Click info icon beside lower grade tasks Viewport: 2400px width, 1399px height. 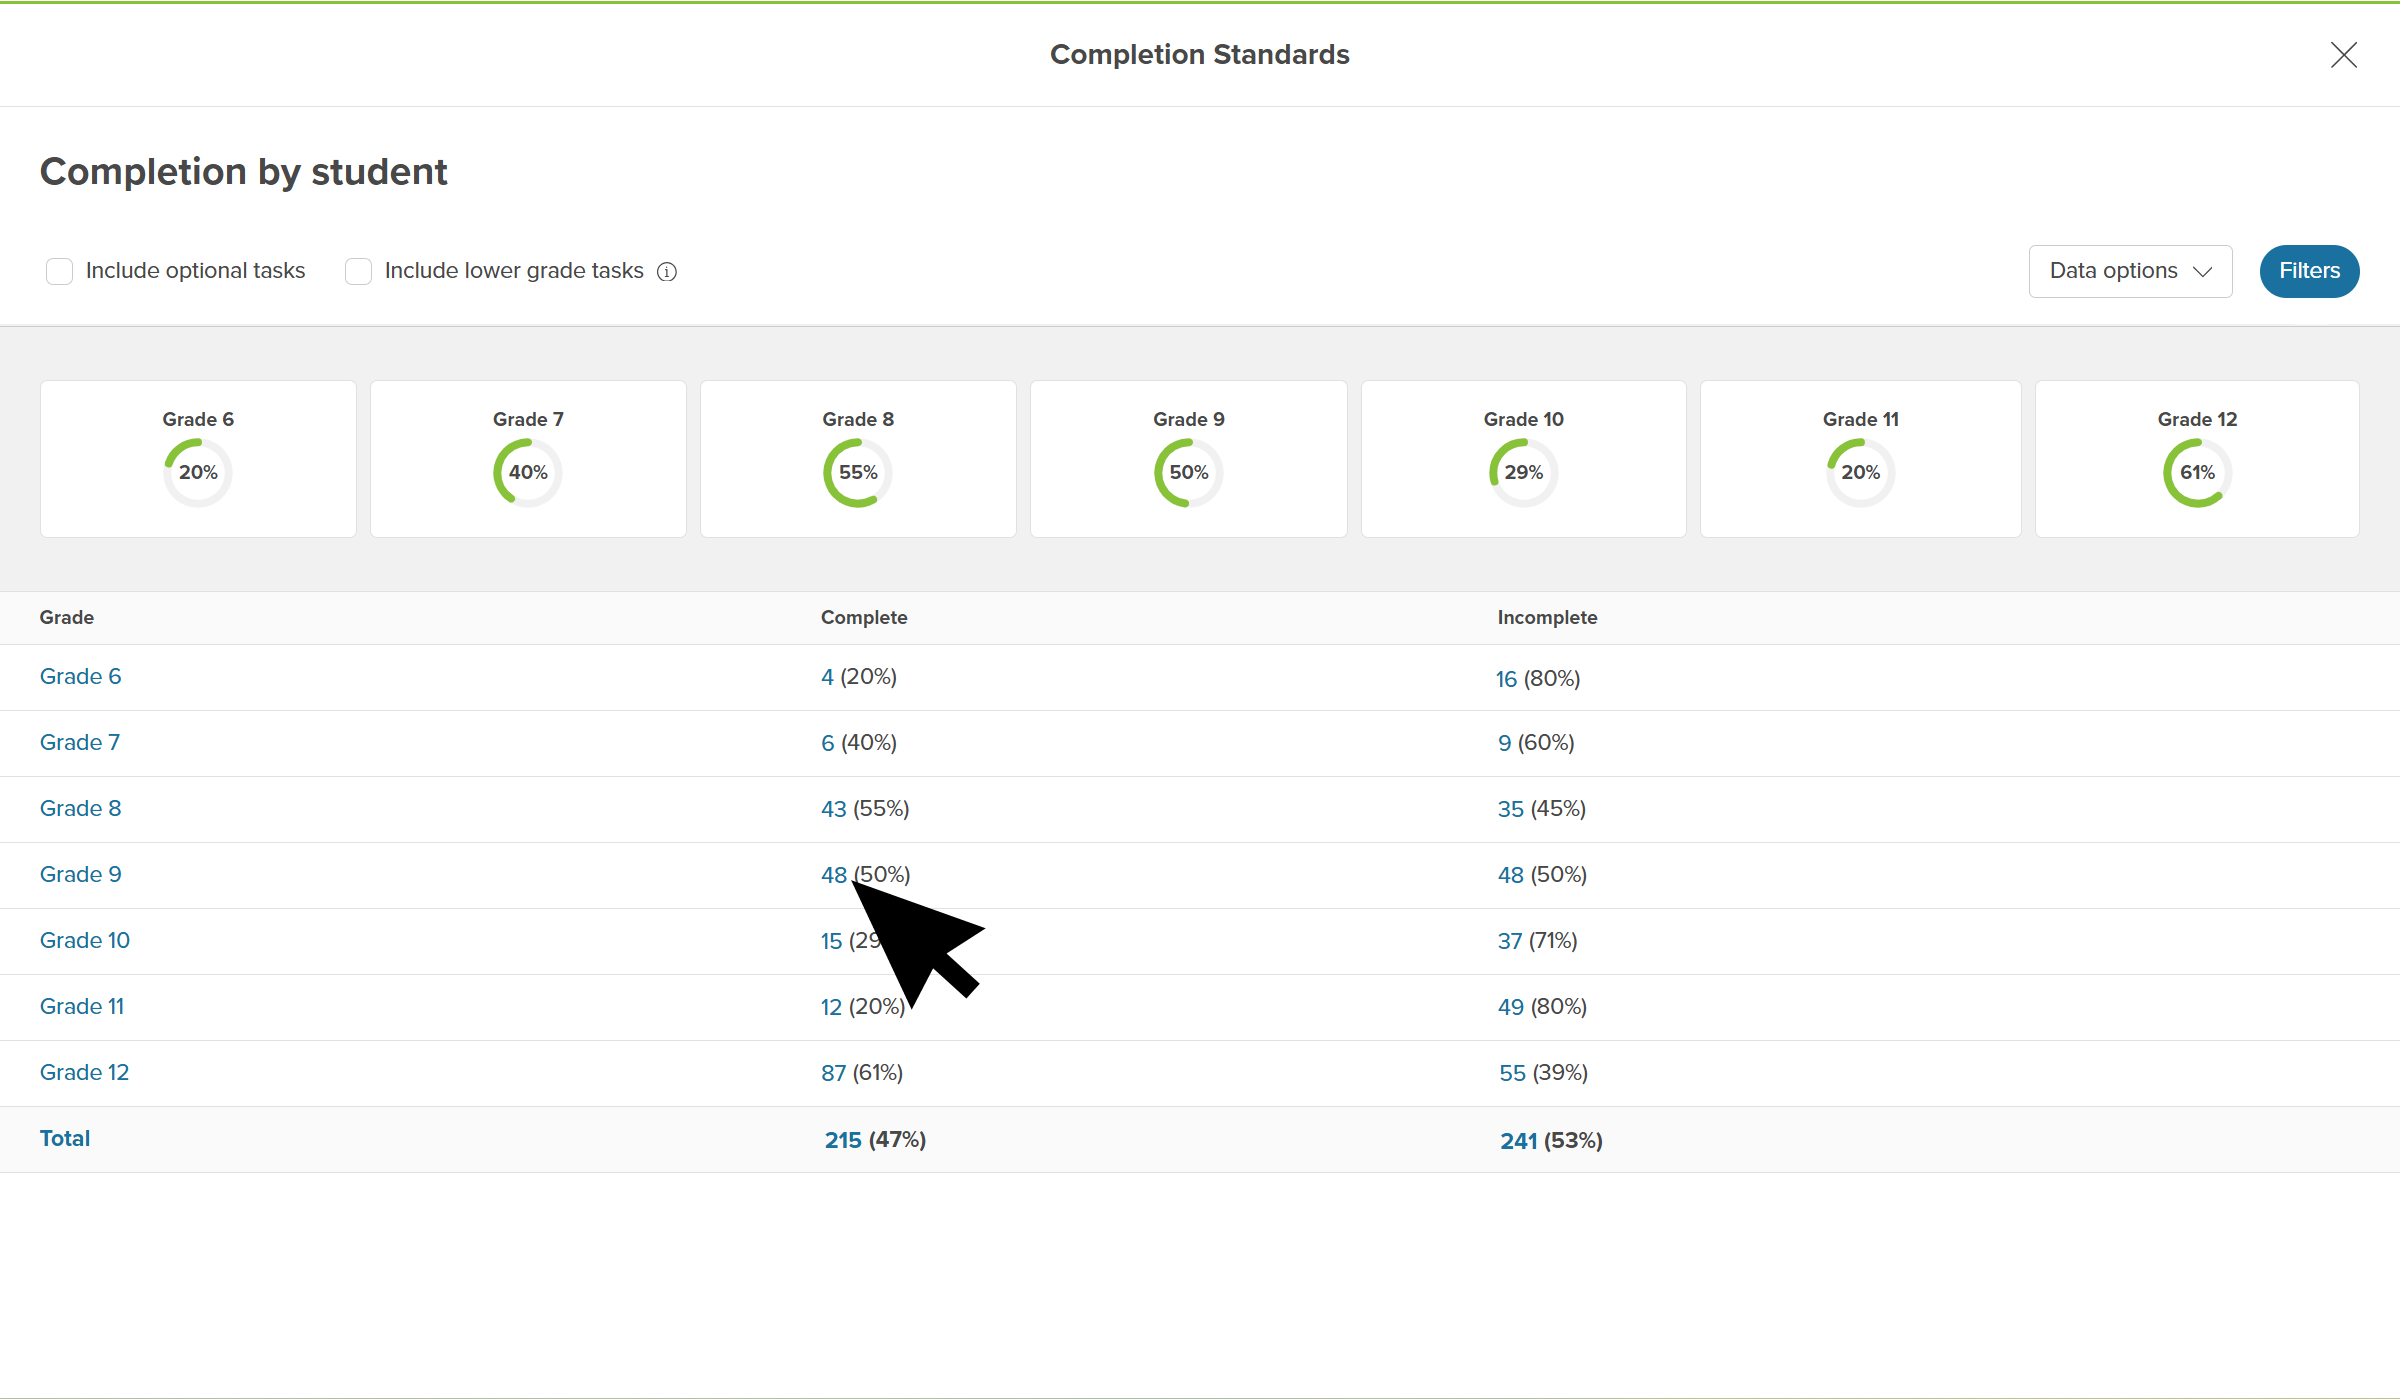click(667, 272)
